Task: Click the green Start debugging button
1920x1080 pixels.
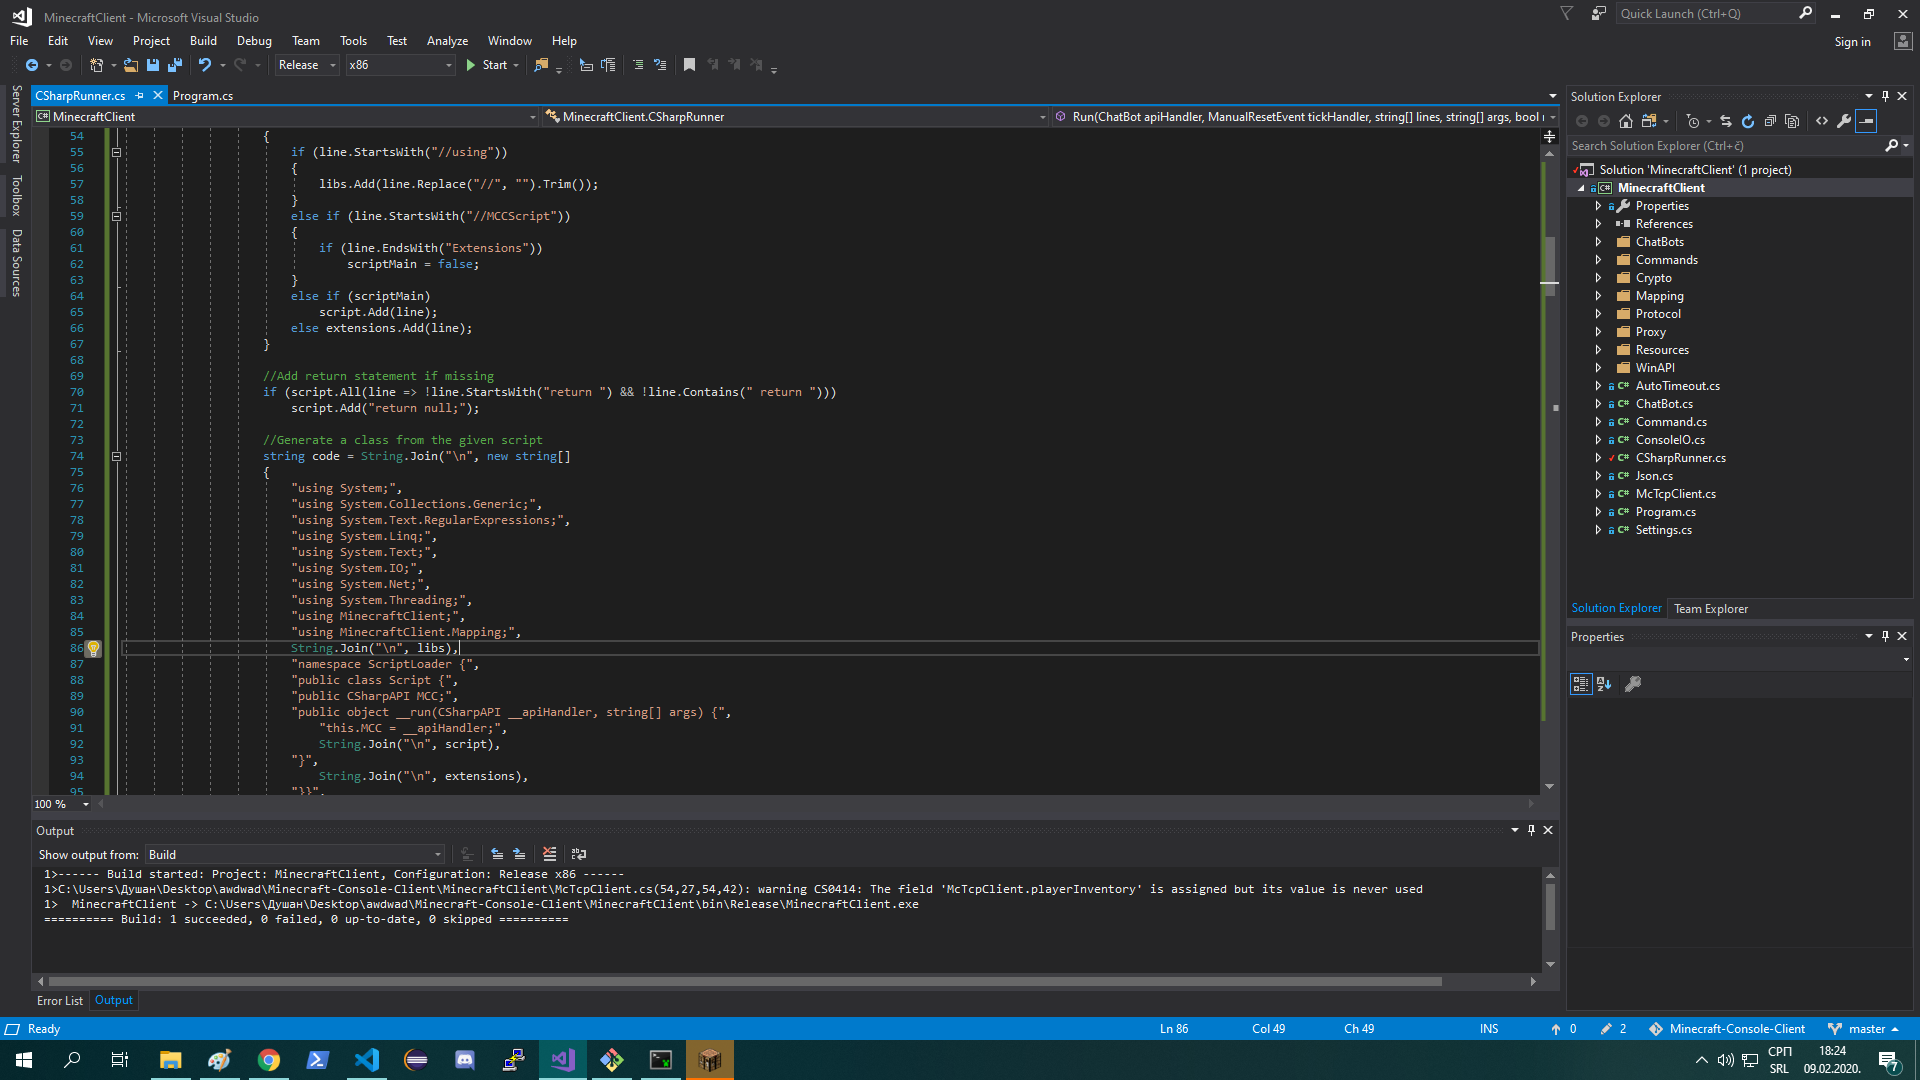Action: (471, 65)
